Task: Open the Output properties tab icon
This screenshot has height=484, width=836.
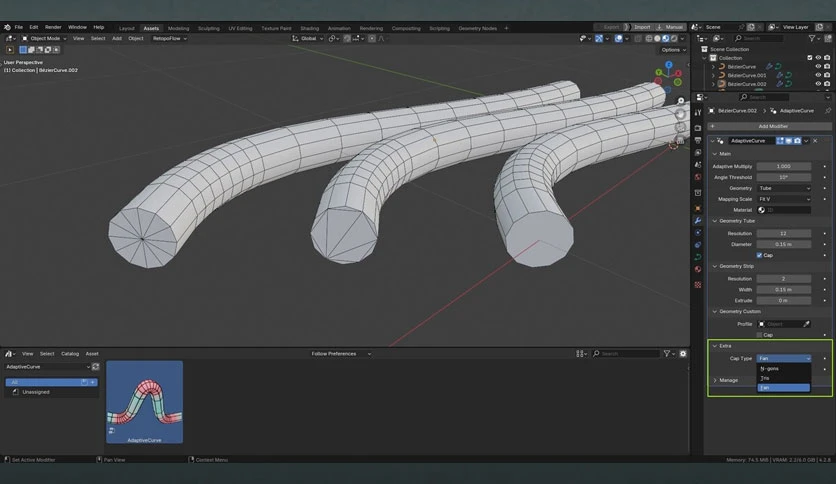Action: pyautogui.click(x=698, y=141)
